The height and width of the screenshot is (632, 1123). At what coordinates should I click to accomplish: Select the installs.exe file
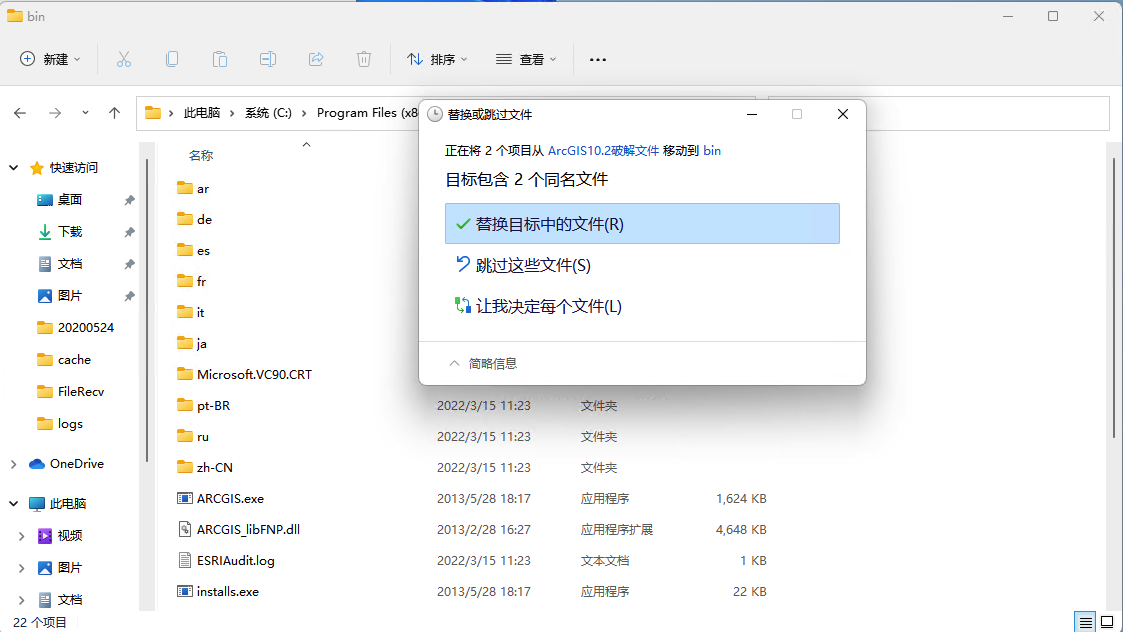tap(228, 592)
